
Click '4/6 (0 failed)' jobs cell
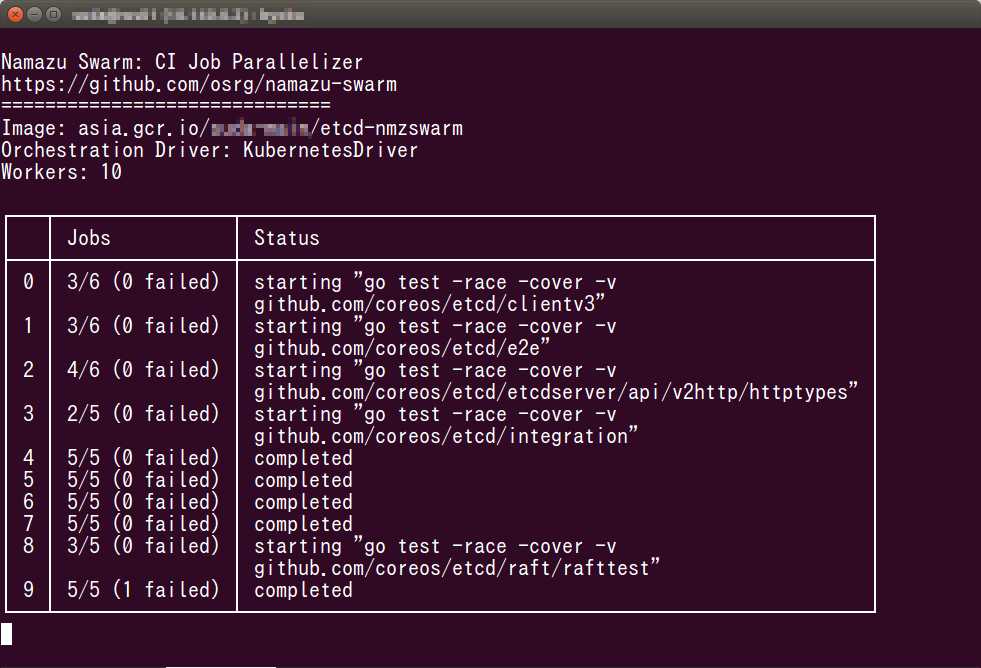pyautogui.click(x=143, y=370)
